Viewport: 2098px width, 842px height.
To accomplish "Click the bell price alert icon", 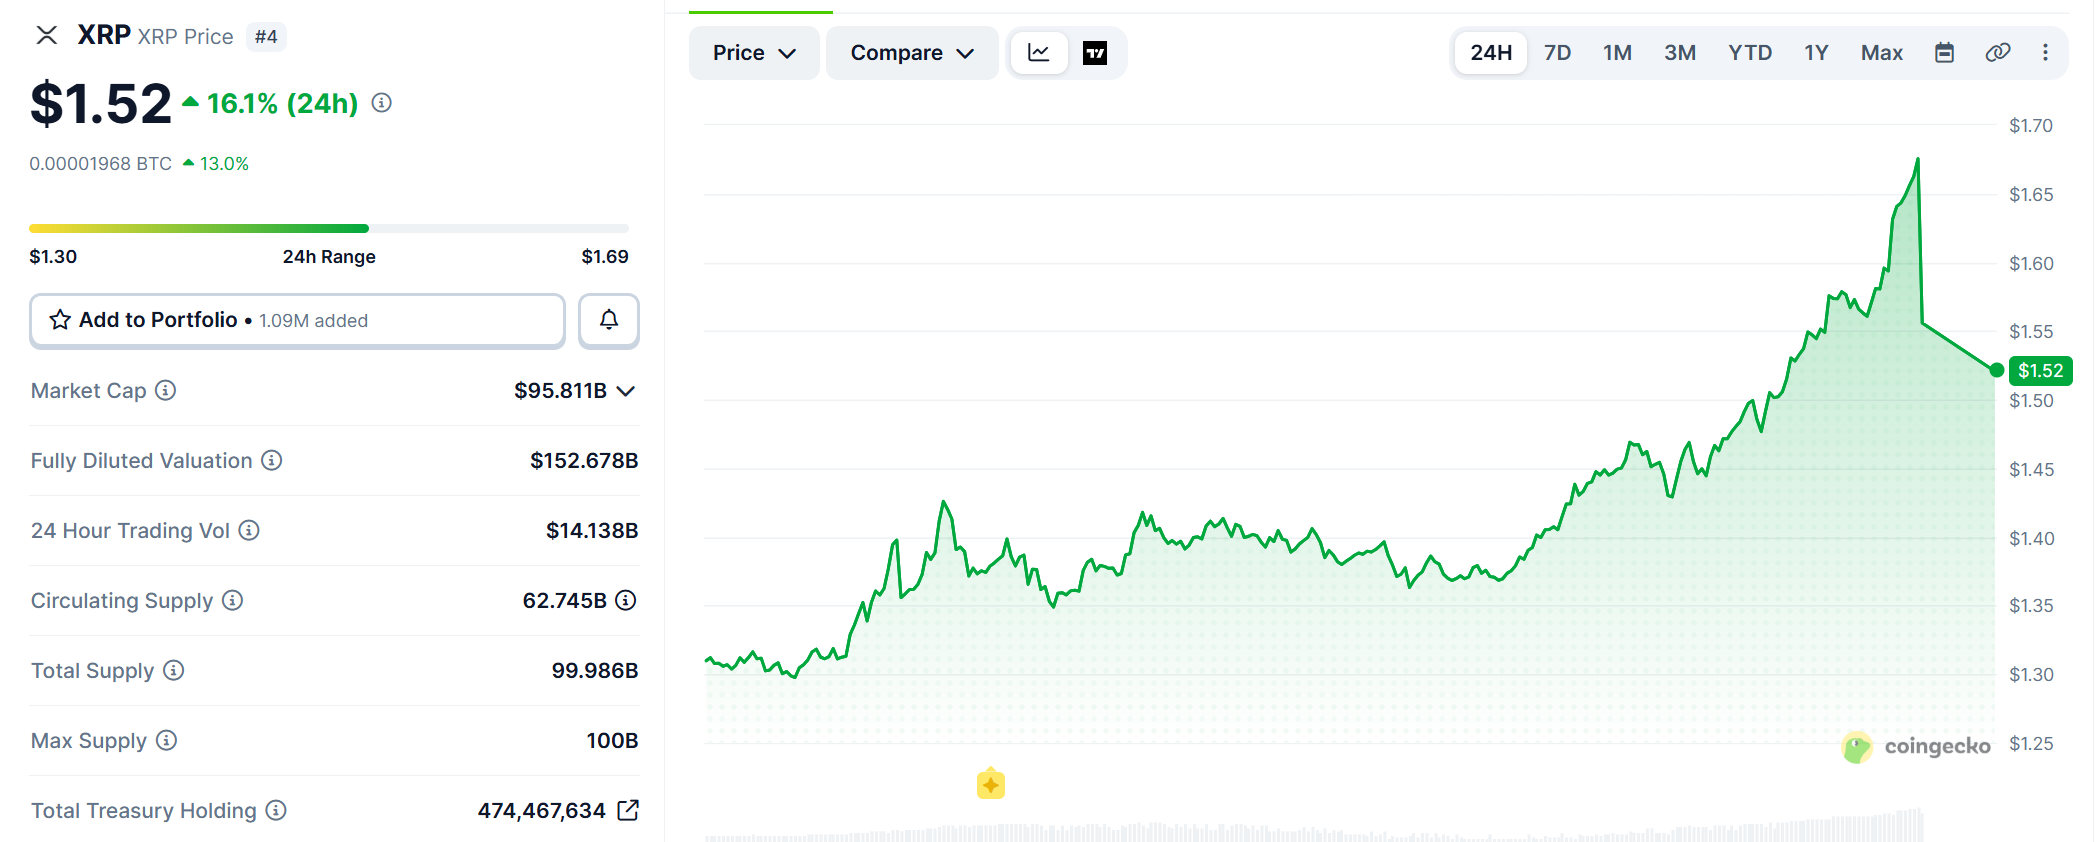I will coord(609,320).
